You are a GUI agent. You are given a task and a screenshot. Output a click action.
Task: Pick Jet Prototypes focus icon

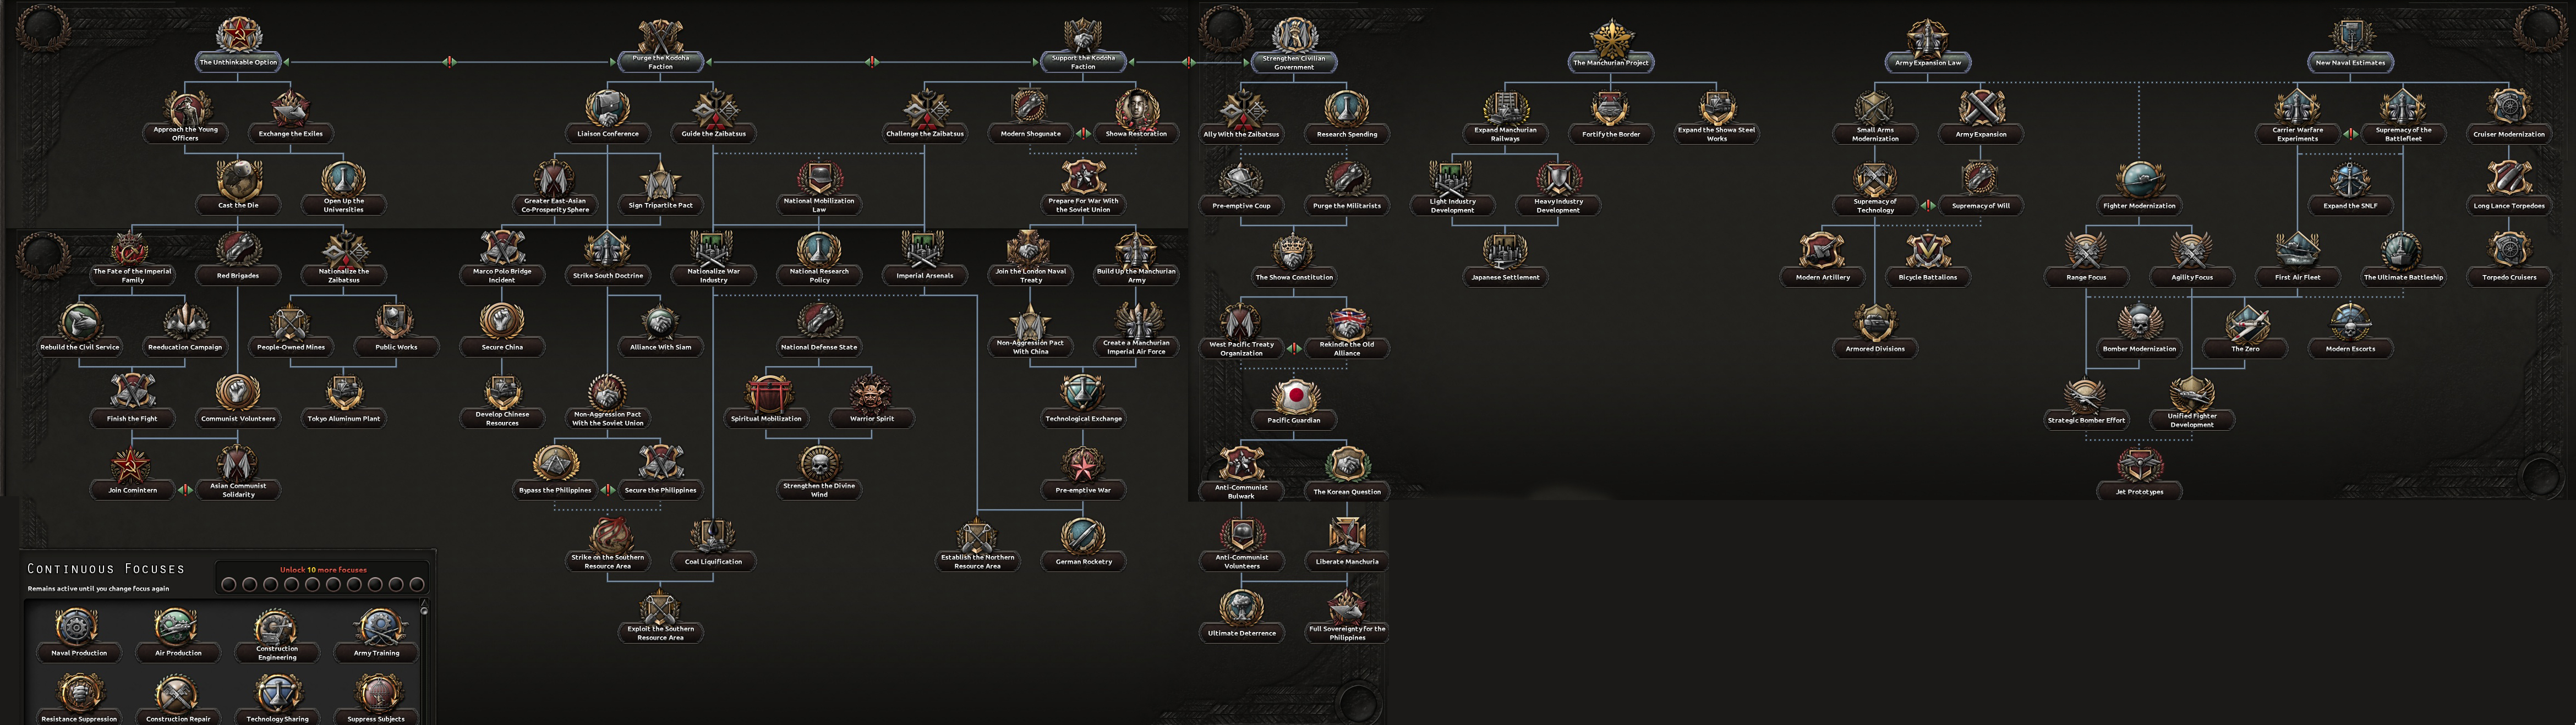2139,466
